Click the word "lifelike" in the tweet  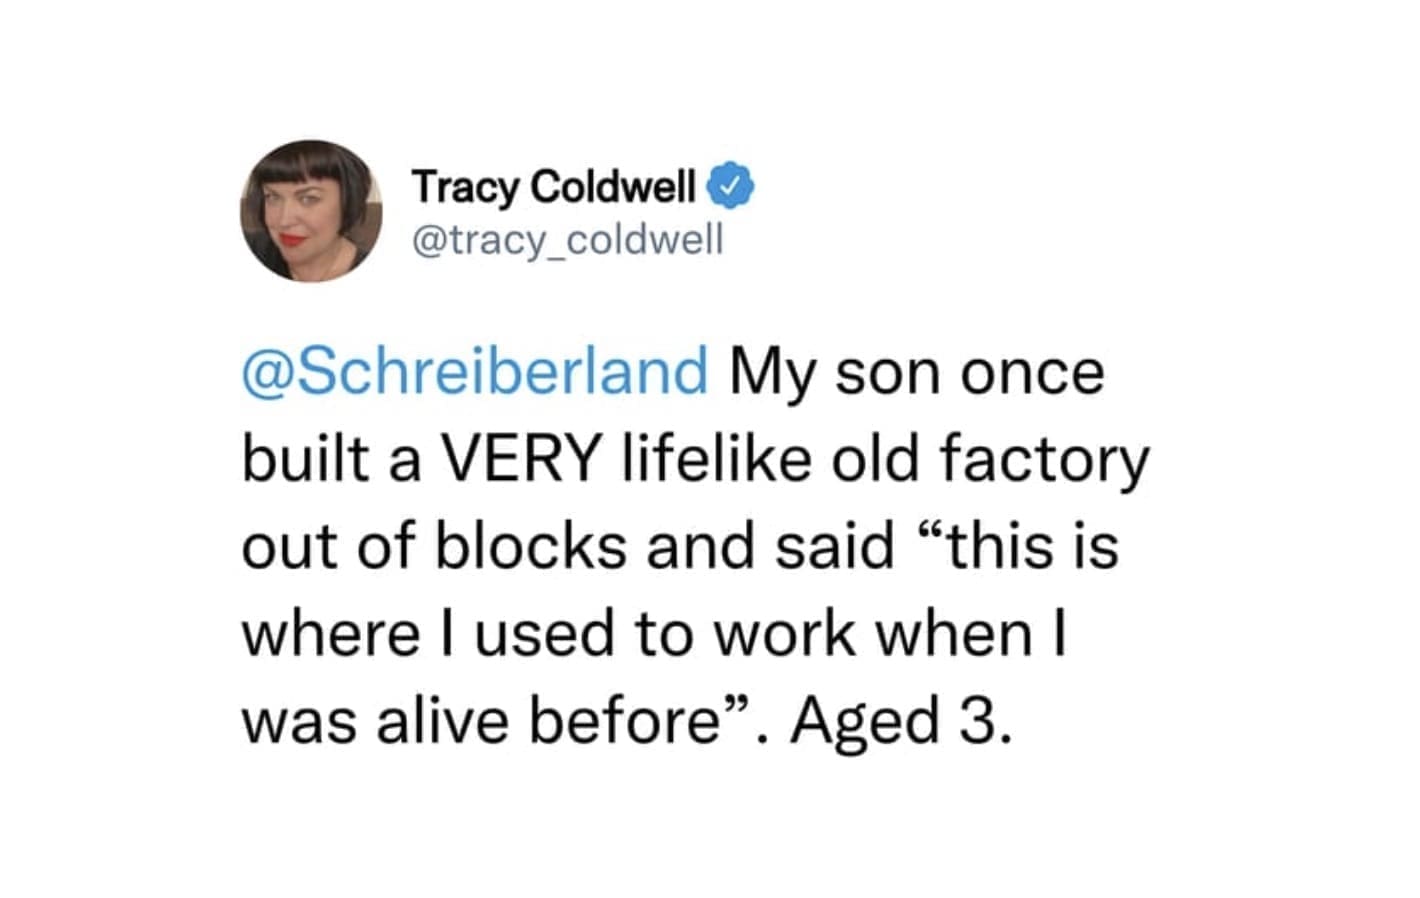(716, 460)
